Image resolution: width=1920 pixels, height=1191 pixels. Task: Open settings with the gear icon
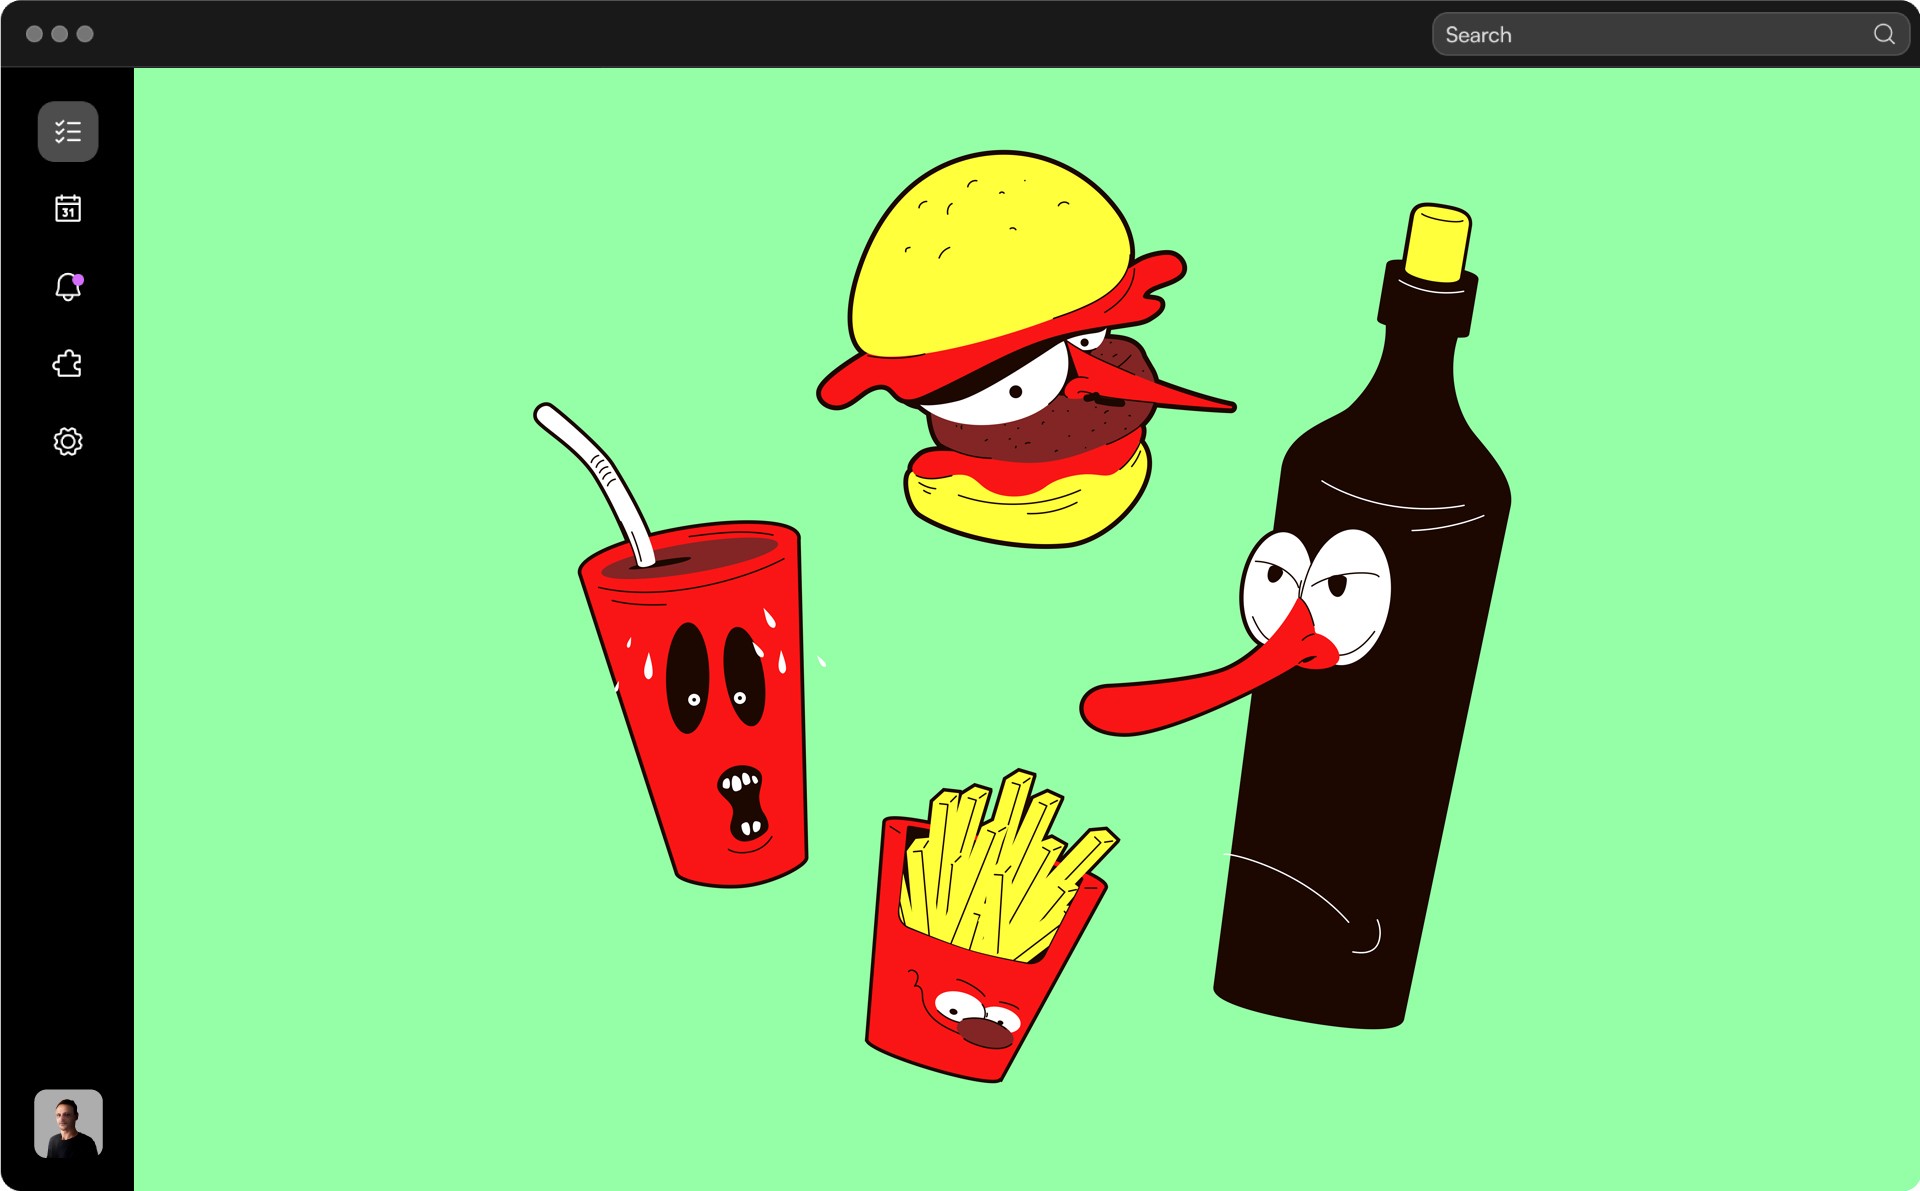pyautogui.click(x=68, y=441)
